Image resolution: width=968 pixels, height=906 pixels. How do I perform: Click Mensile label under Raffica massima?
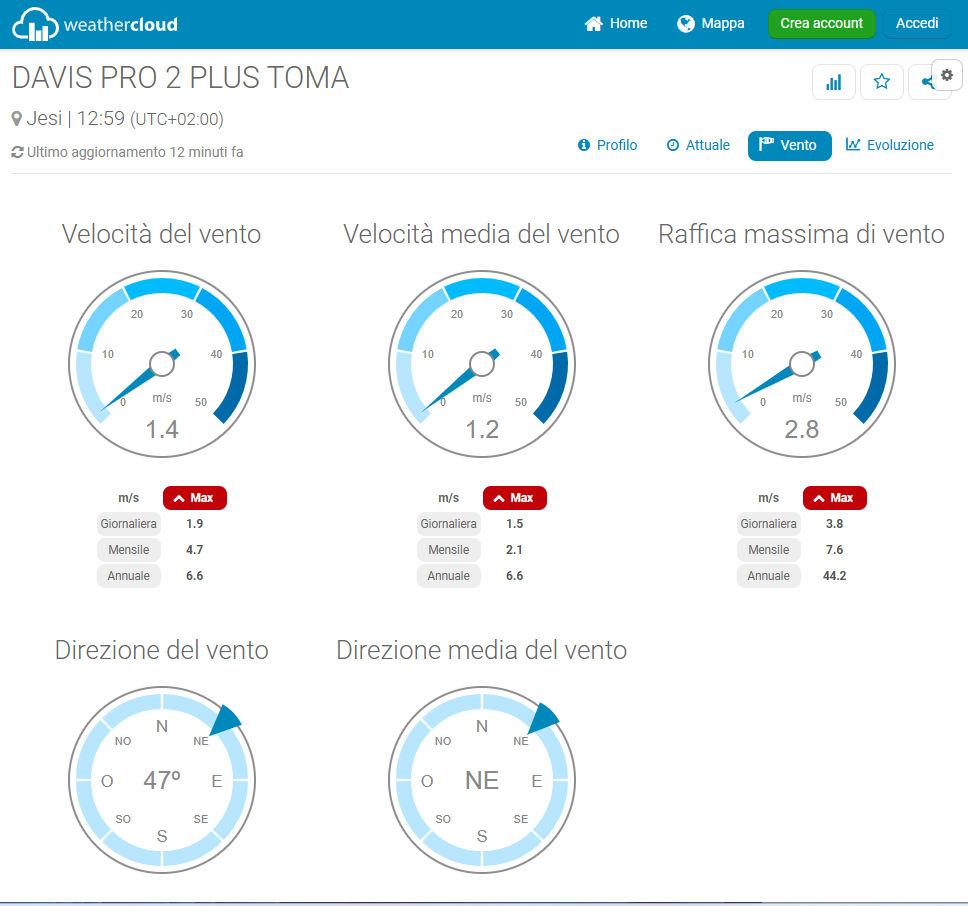tap(769, 549)
